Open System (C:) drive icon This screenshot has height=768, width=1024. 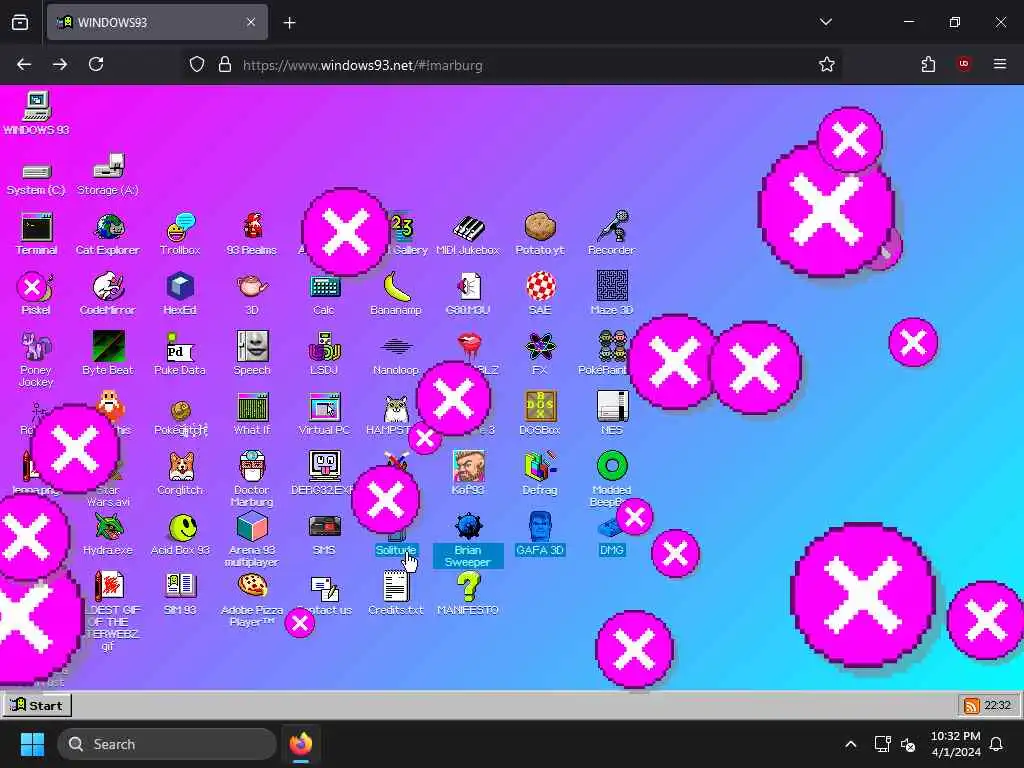pyautogui.click(x=37, y=172)
